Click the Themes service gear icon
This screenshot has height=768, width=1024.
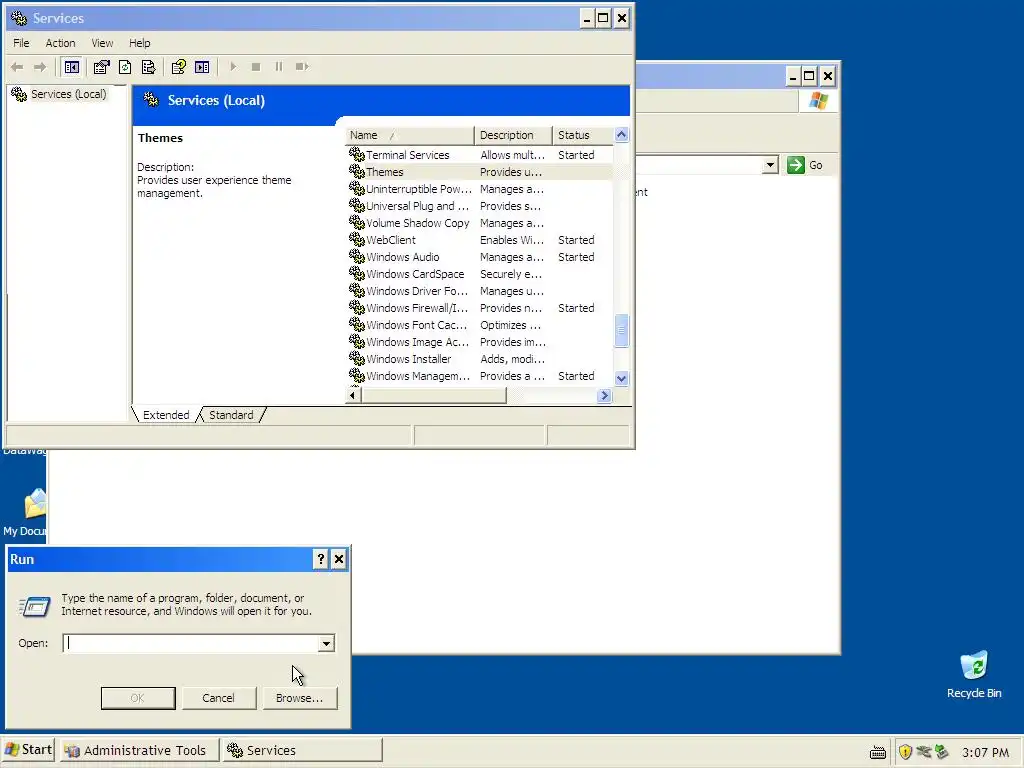point(357,171)
